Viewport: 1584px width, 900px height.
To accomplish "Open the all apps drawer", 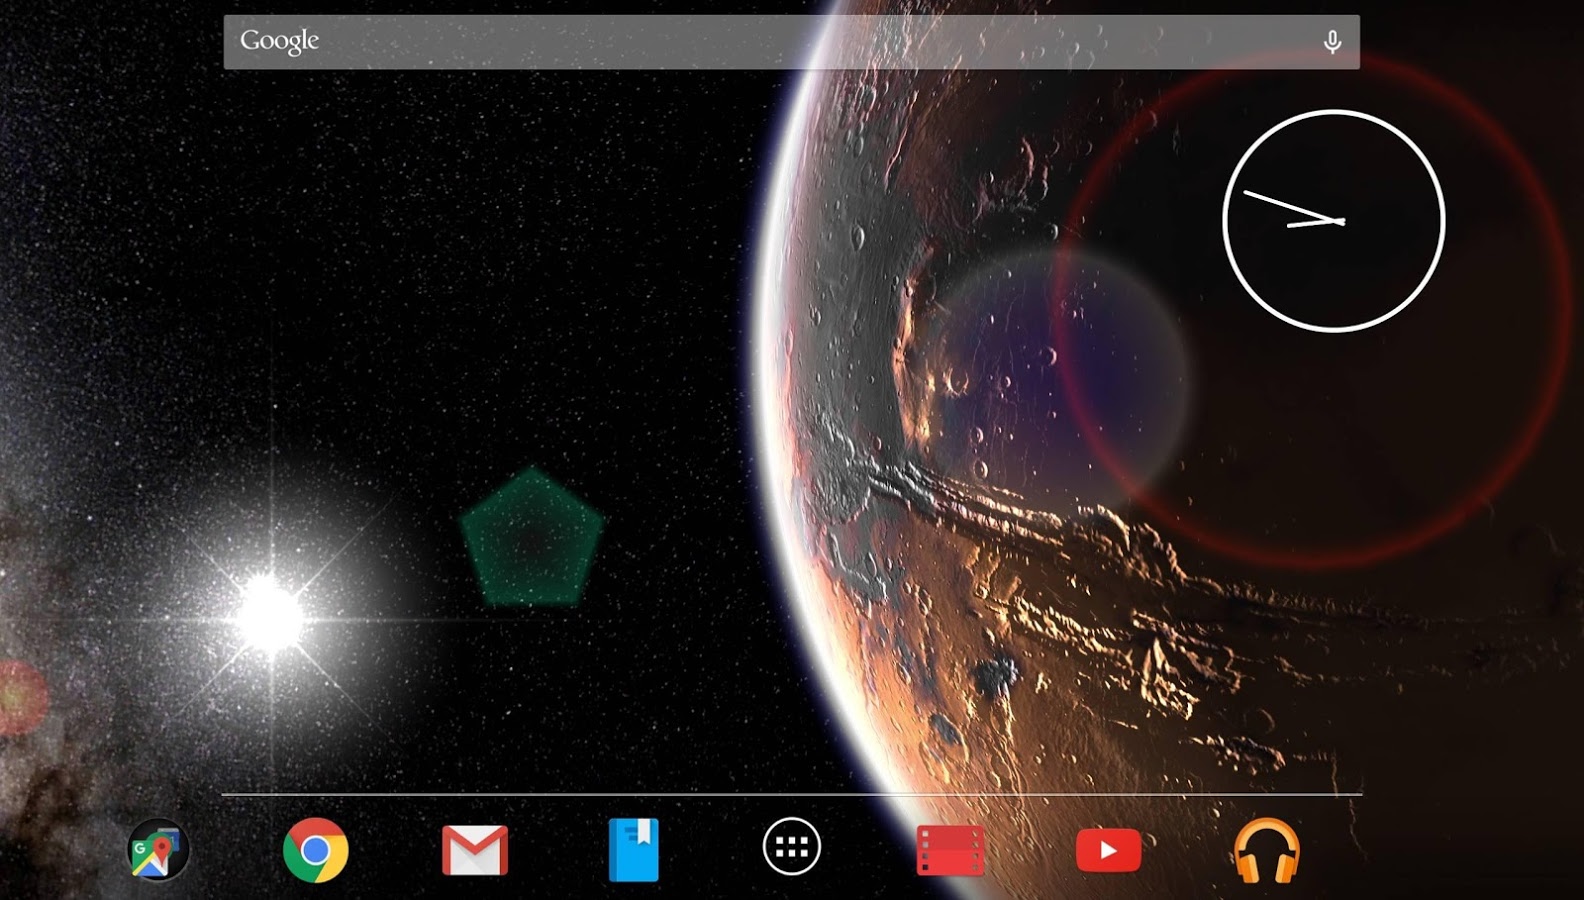I will 792,847.
